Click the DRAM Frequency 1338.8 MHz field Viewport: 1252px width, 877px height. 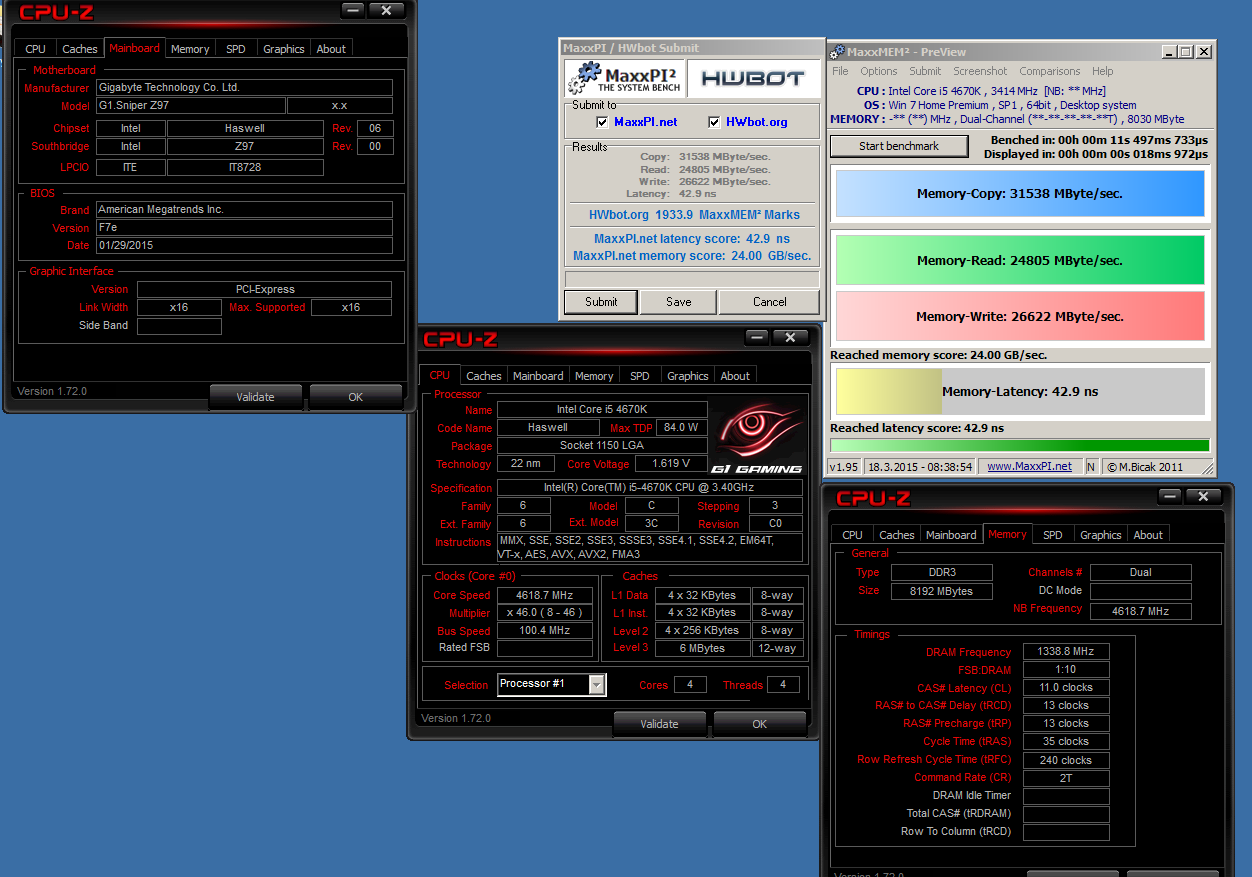pos(1065,652)
